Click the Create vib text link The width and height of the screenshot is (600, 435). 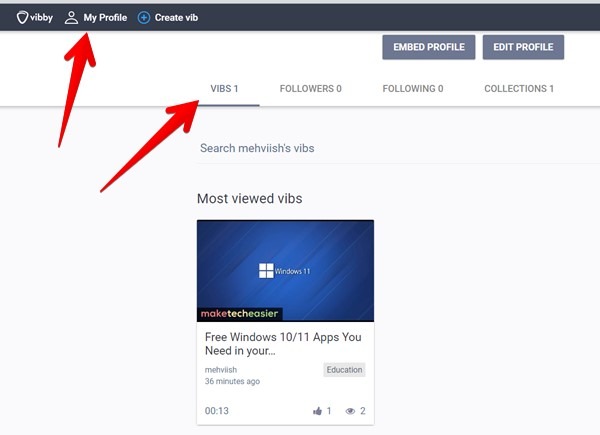point(176,17)
